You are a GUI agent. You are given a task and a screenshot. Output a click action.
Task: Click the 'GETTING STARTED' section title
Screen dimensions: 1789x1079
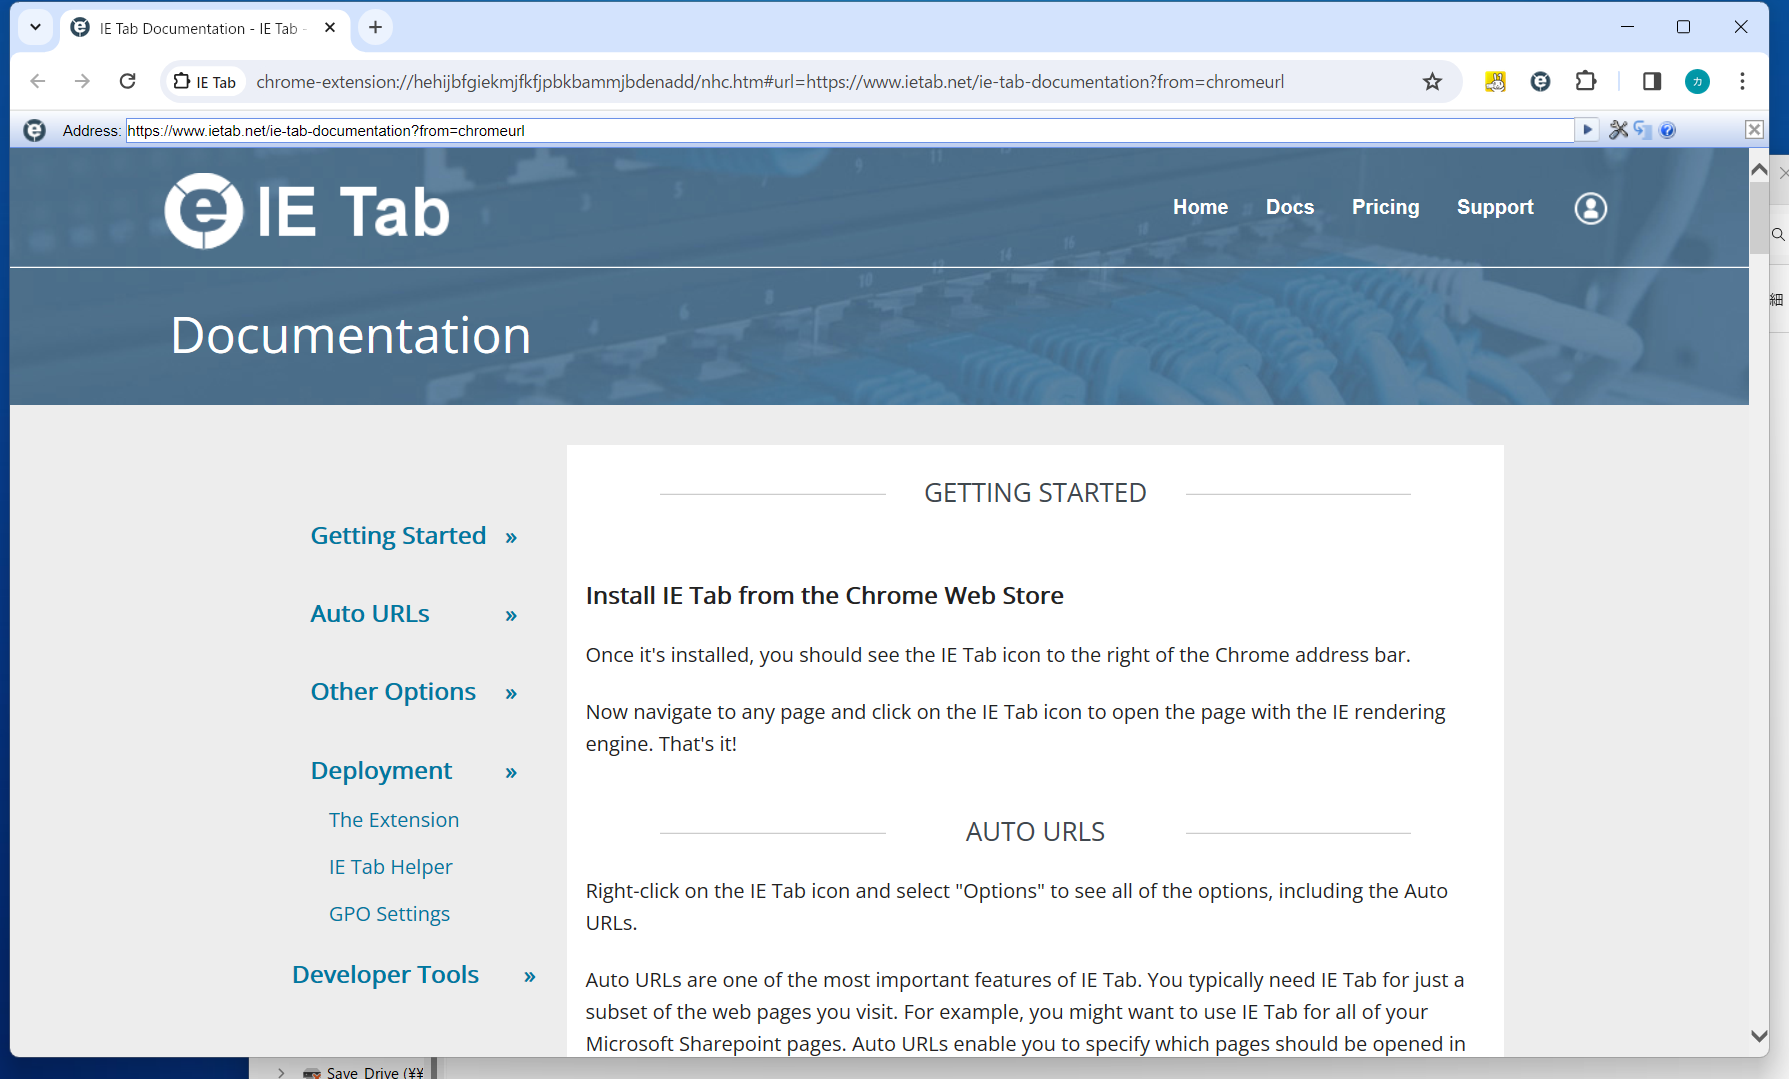tap(1035, 493)
